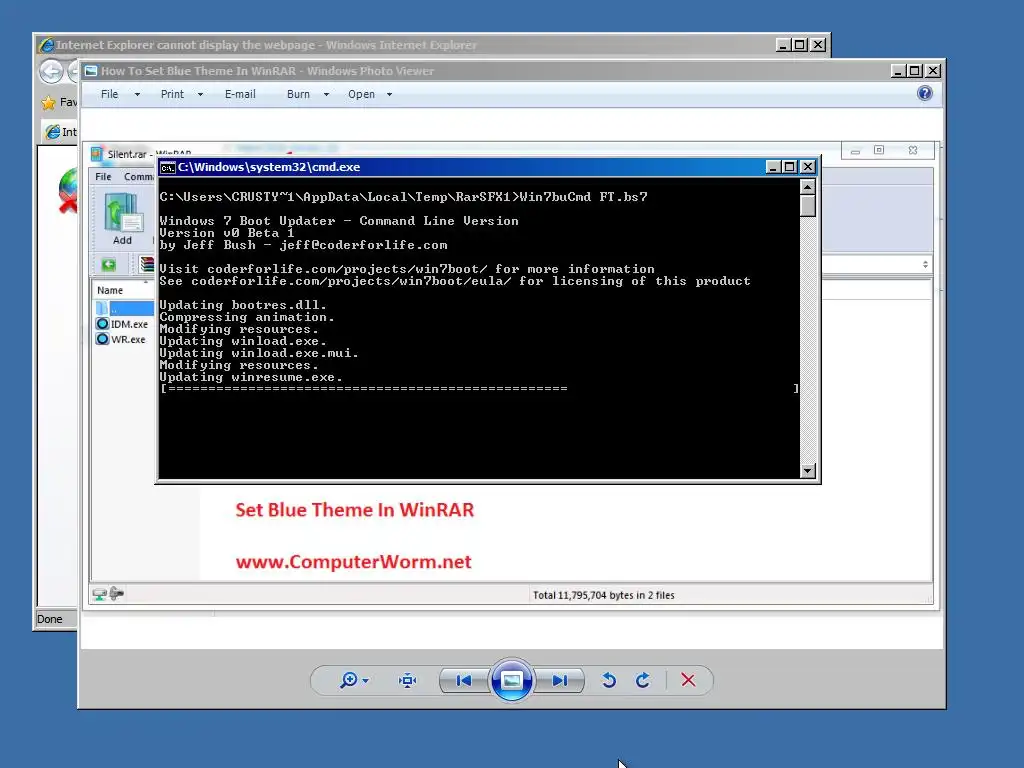Expand zoom slider dropdown arrow
The image size is (1024, 768).
366,680
